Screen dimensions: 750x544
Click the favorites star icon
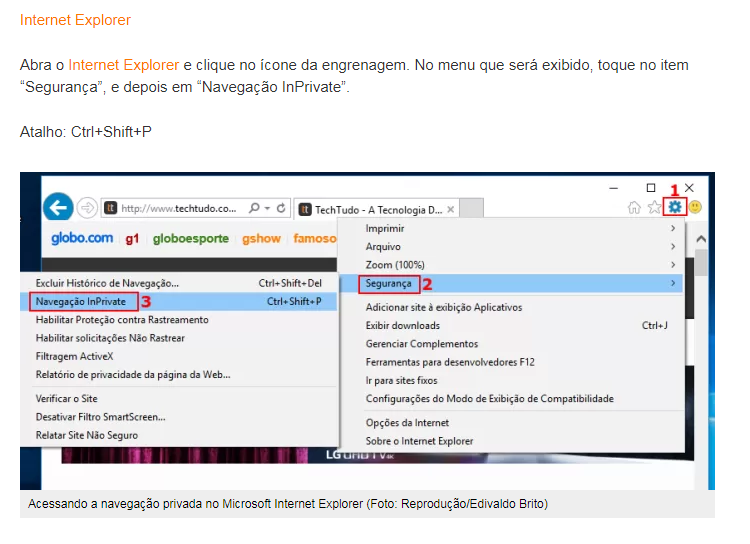click(x=654, y=207)
